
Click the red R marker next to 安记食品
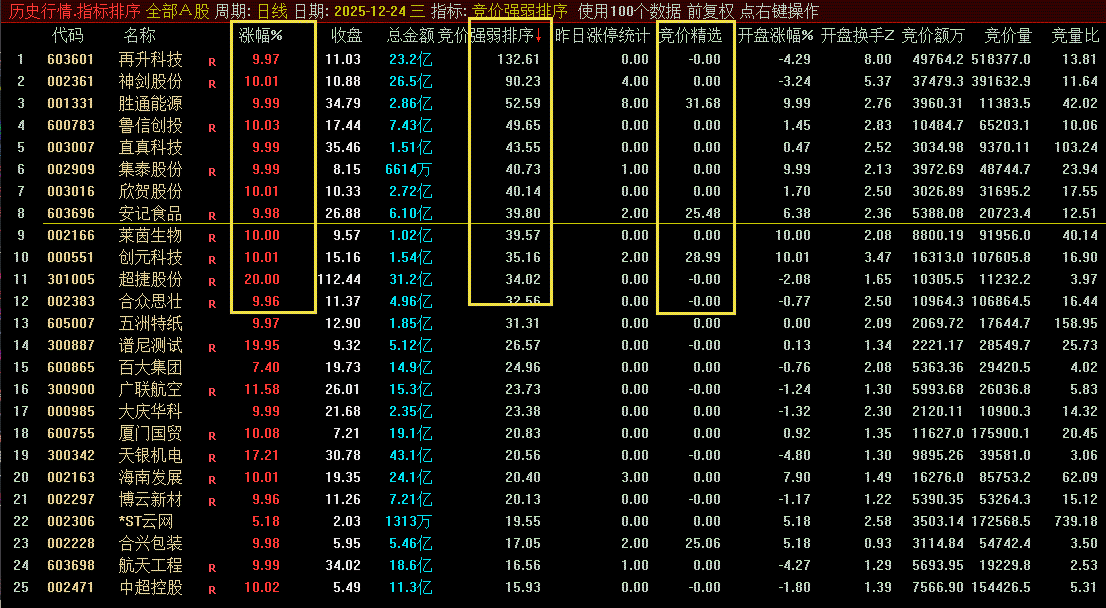pos(212,216)
